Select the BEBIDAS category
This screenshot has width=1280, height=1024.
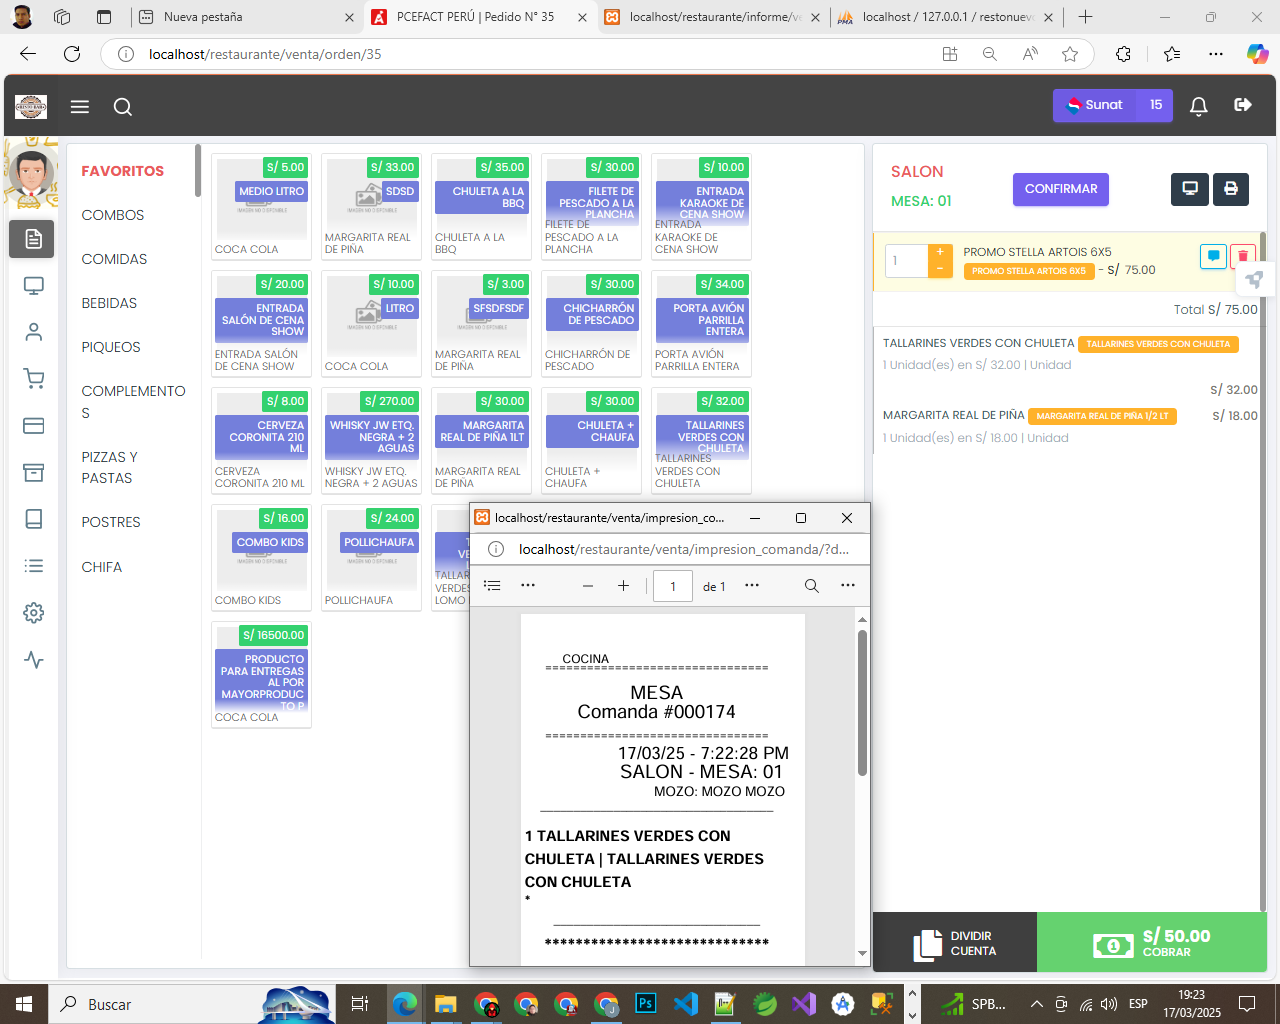pyautogui.click(x=109, y=303)
